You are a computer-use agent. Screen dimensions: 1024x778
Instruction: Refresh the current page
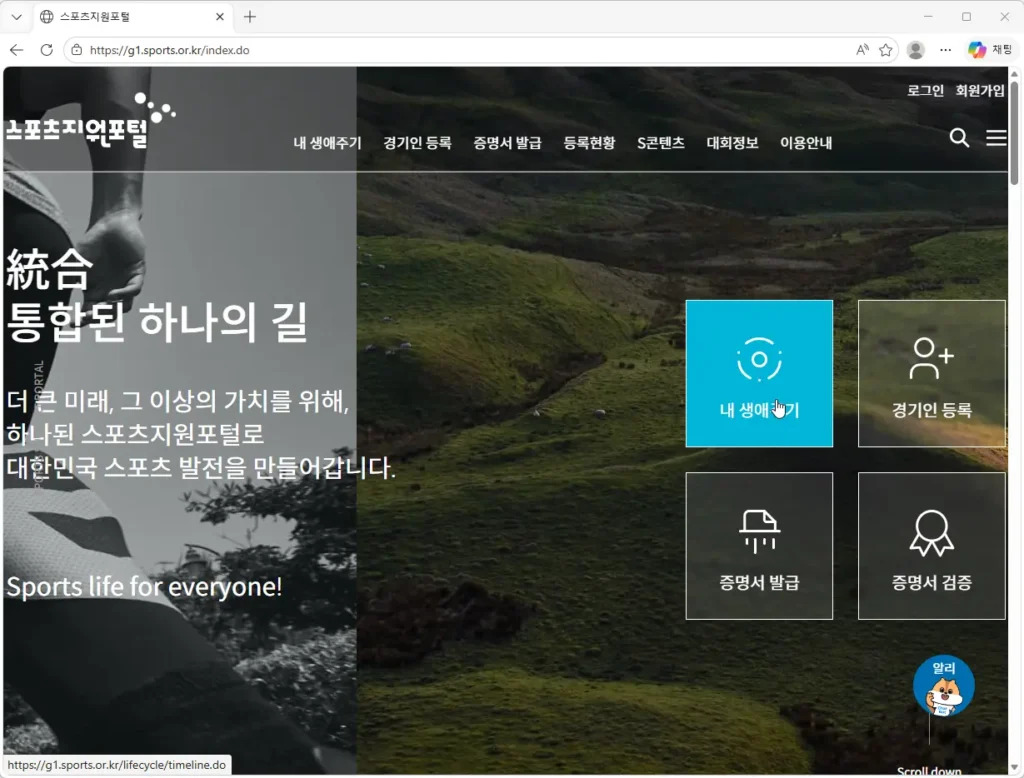coord(46,50)
